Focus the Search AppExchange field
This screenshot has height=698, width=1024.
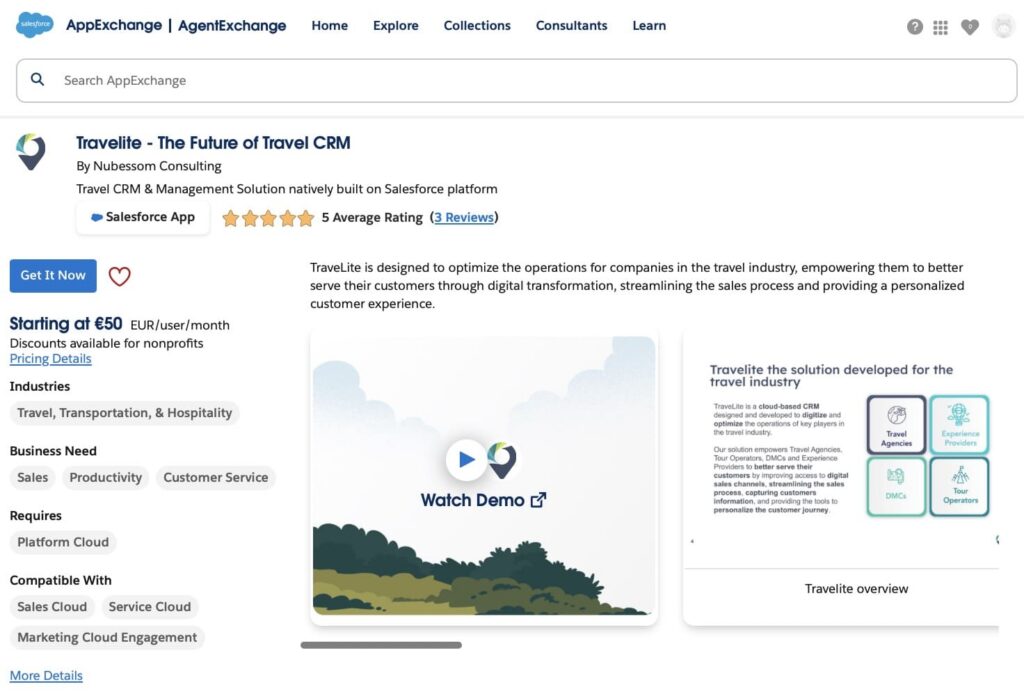click(x=517, y=80)
